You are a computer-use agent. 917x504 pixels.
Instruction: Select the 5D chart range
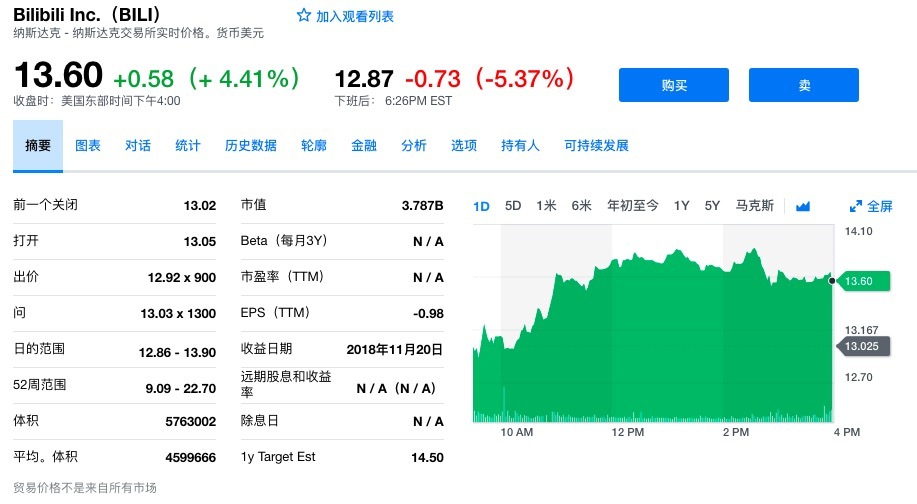513,206
